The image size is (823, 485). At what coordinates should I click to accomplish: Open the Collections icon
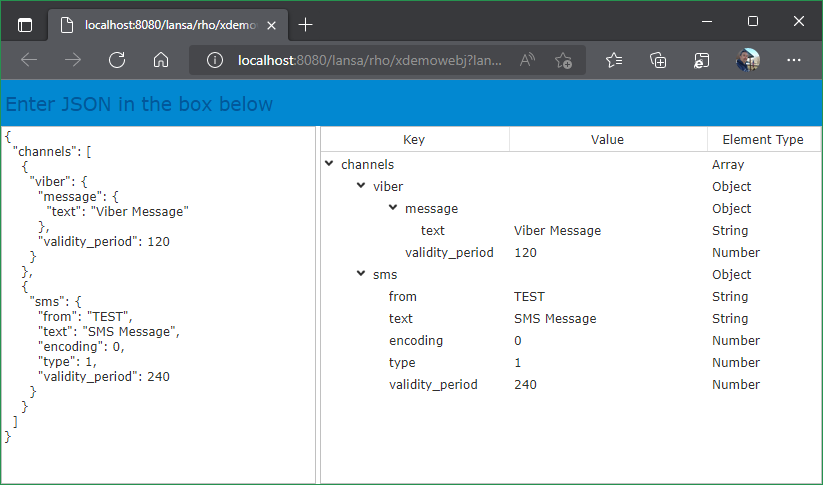click(658, 60)
